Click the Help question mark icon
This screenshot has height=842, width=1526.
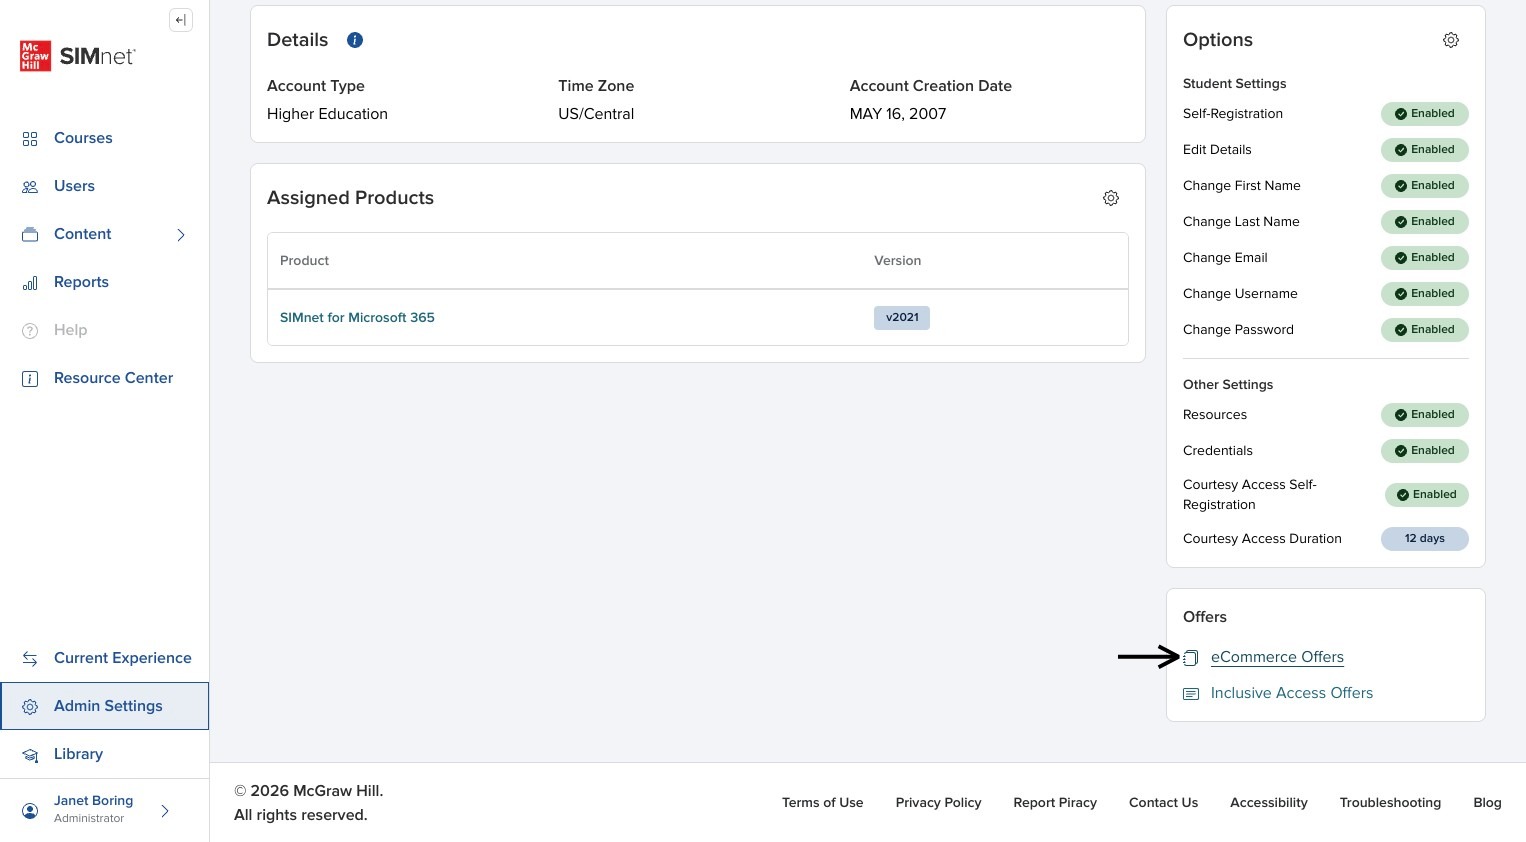[30, 331]
